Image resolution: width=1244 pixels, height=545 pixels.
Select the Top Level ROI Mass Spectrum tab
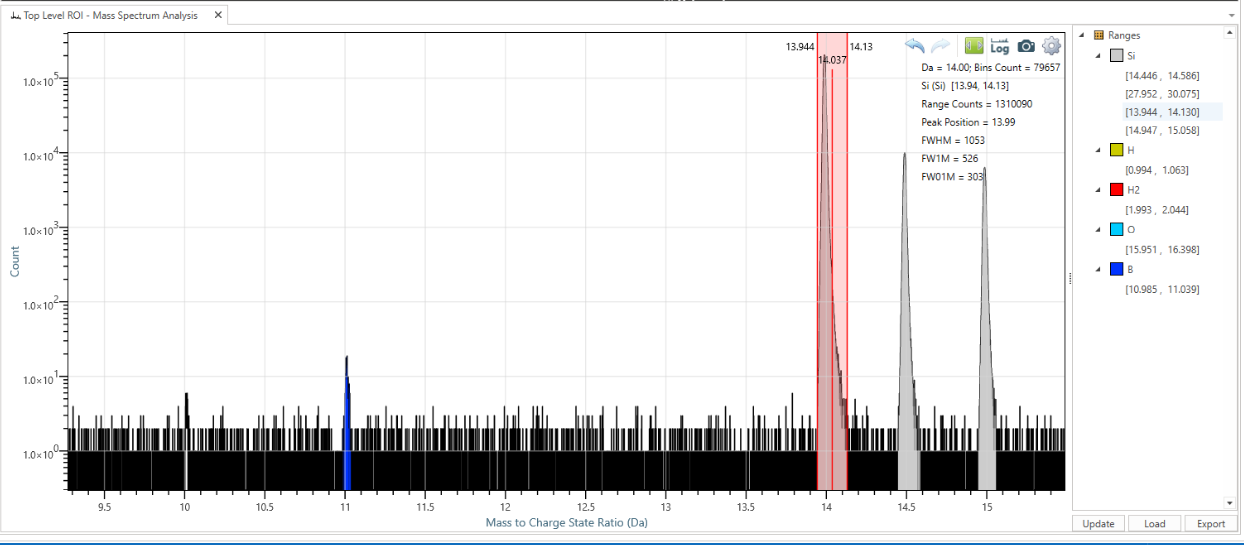(113, 16)
